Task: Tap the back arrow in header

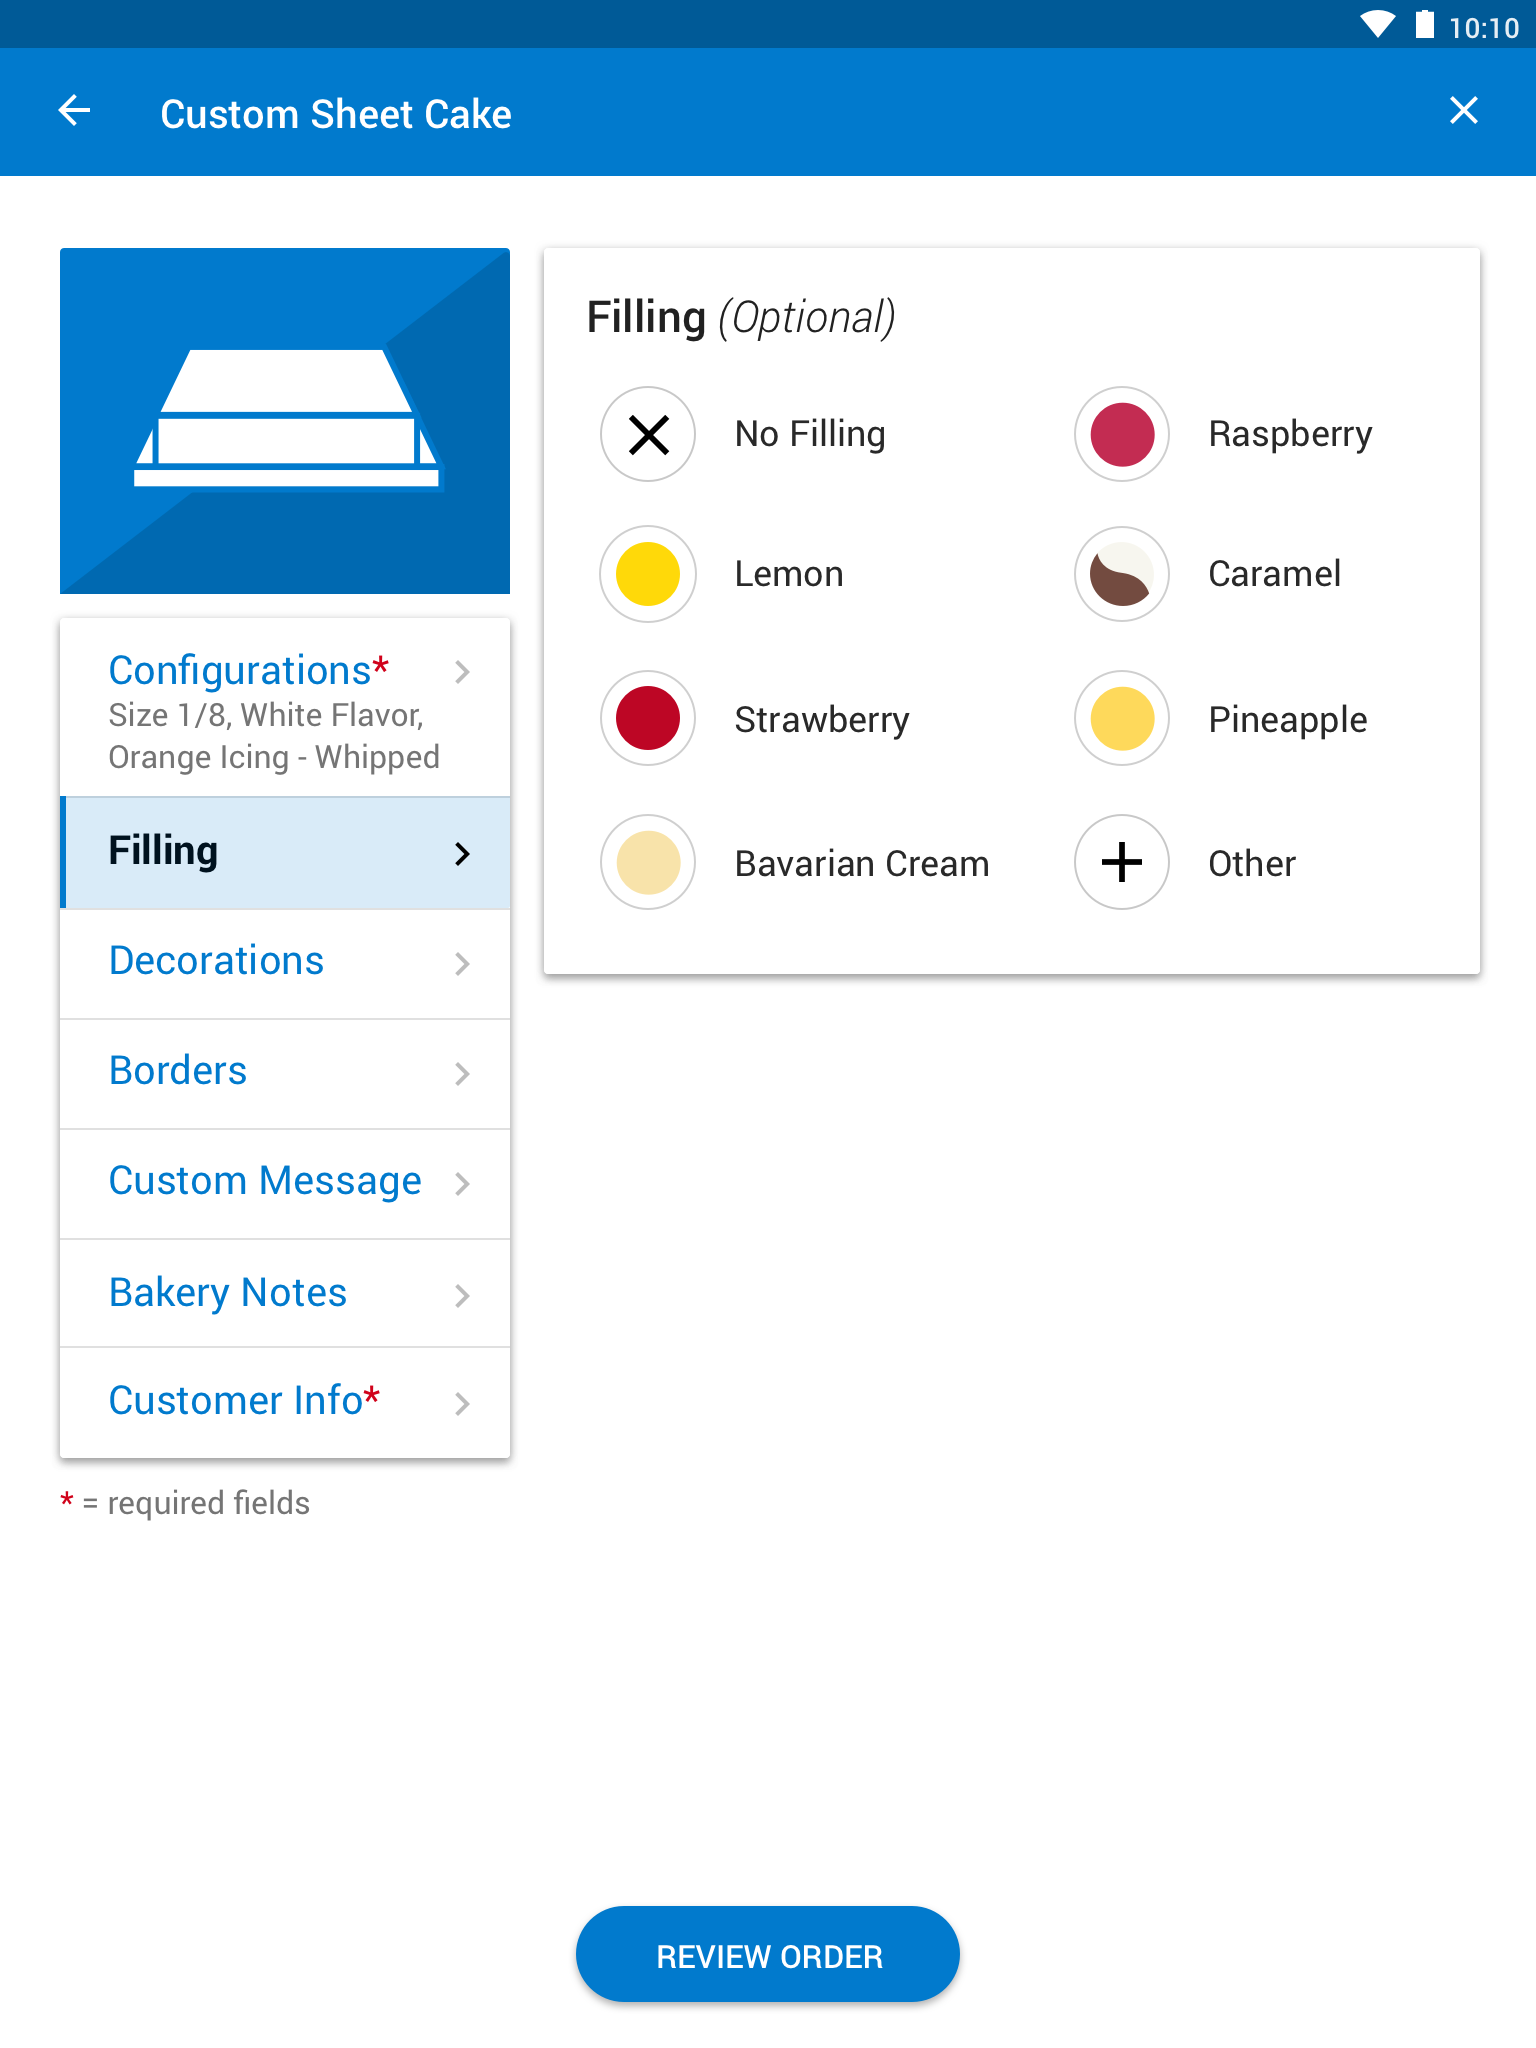Action: tap(75, 111)
